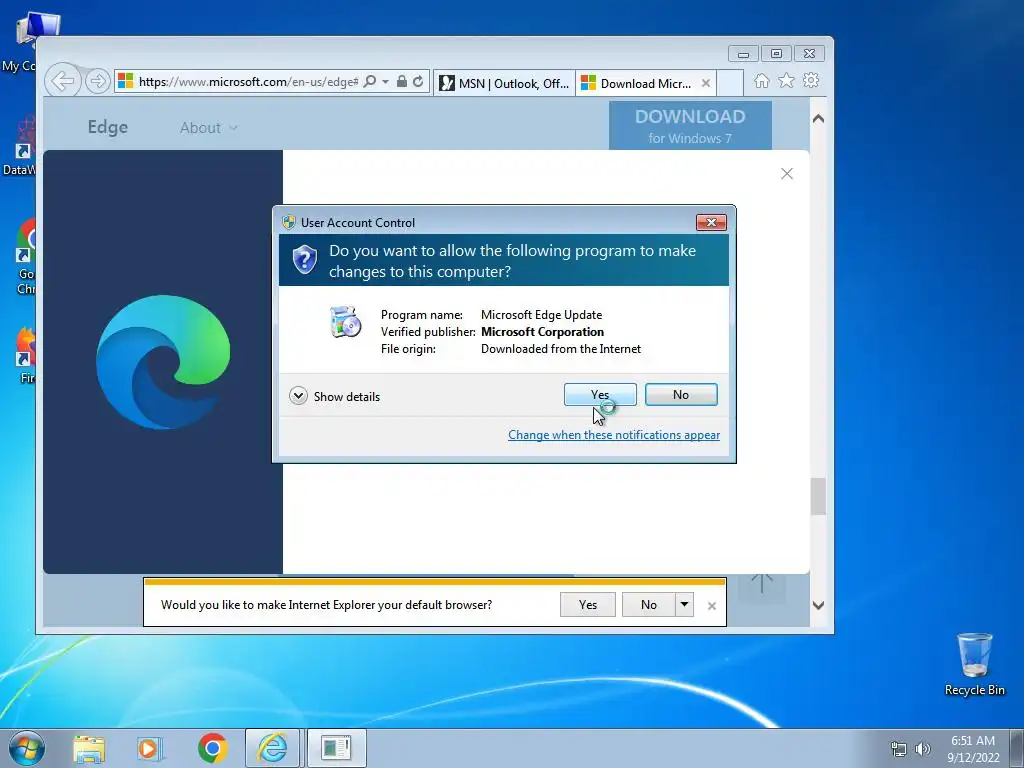Select the My Computer desktop icon
The height and width of the screenshot is (768, 1024).
(x=26, y=40)
